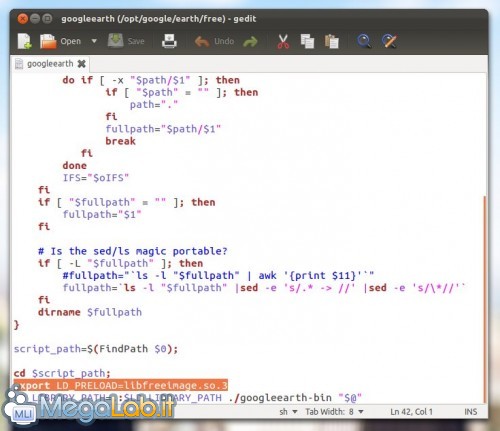Redo the change with the green arrow
The image size is (500, 431).
[250, 42]
